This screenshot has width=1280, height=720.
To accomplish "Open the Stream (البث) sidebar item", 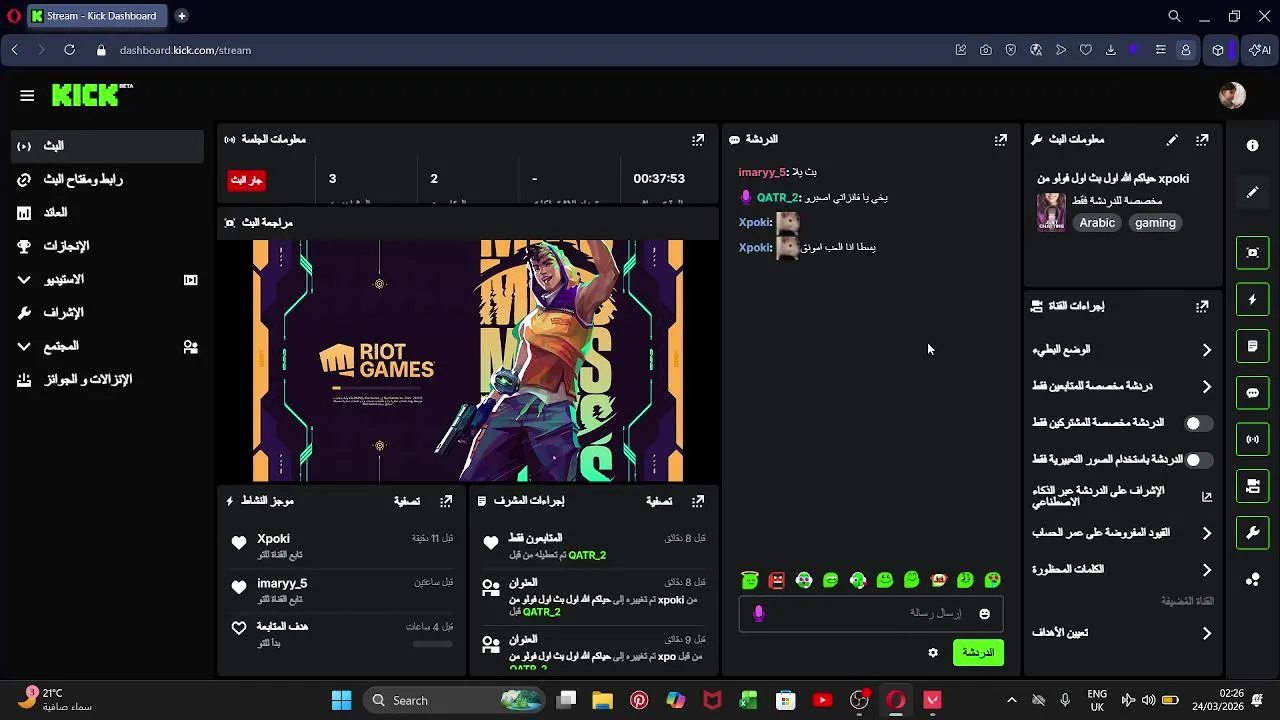I will click(x=107, y=146).
